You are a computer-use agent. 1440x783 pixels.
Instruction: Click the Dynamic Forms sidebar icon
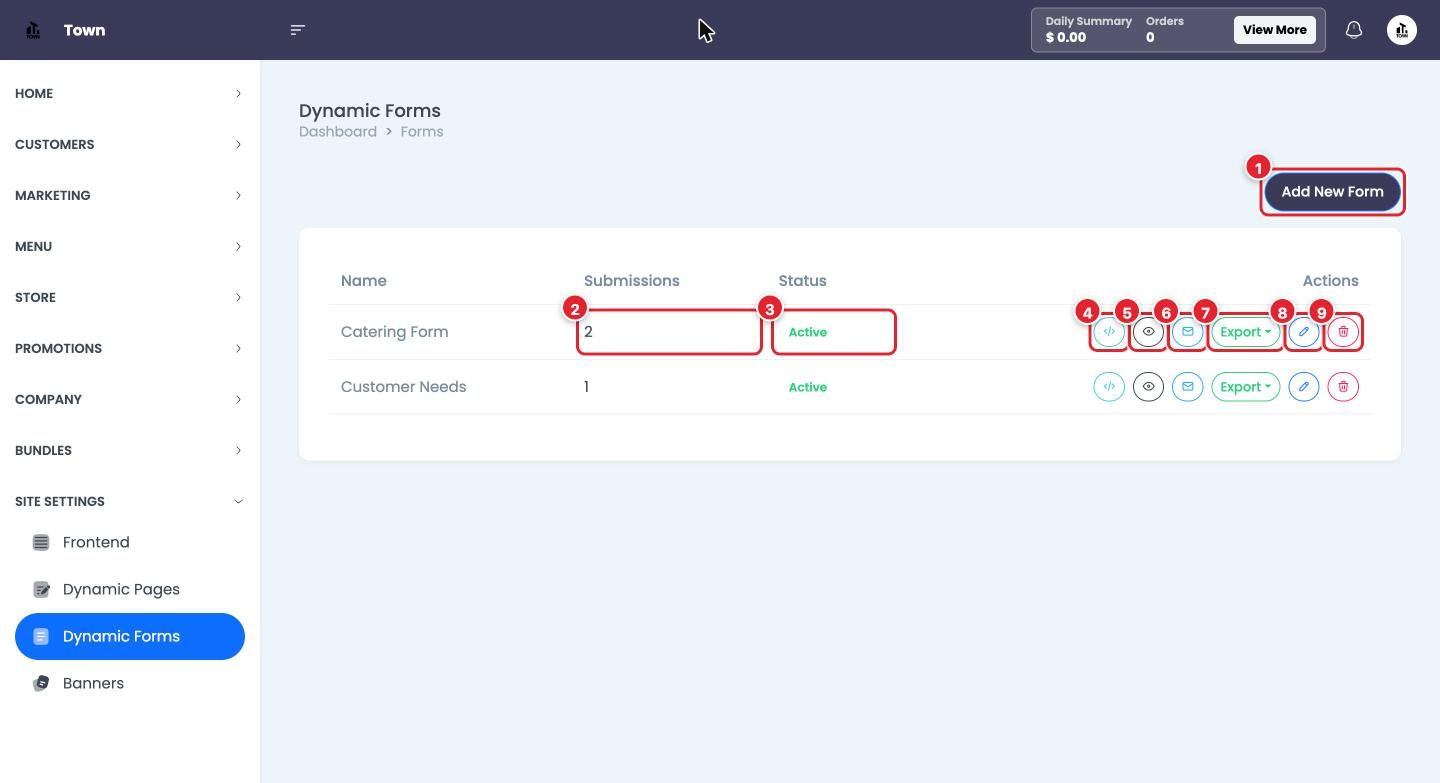pos(41,636)
